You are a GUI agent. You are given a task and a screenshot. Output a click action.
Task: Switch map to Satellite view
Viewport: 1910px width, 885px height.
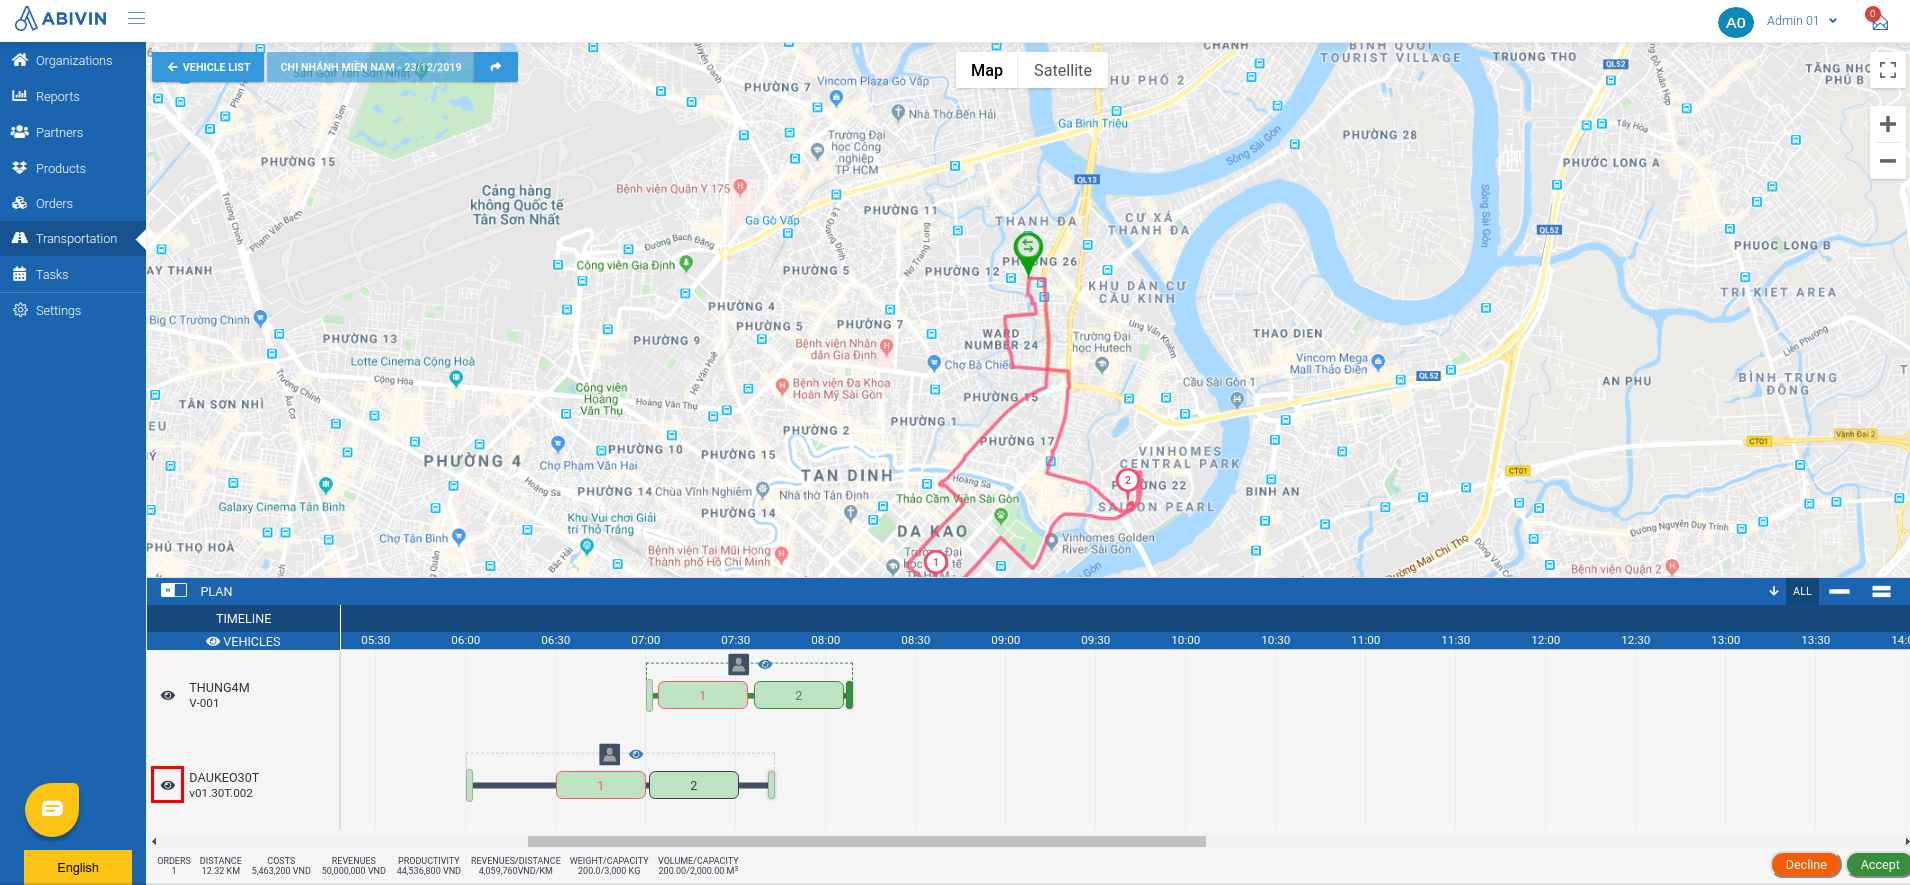click(x=1062, y=70)
